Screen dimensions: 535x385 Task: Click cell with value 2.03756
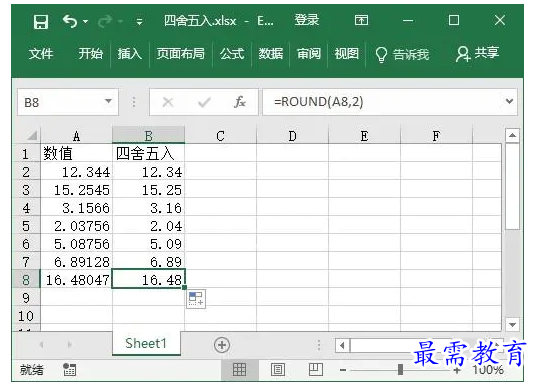click(76, 226)
